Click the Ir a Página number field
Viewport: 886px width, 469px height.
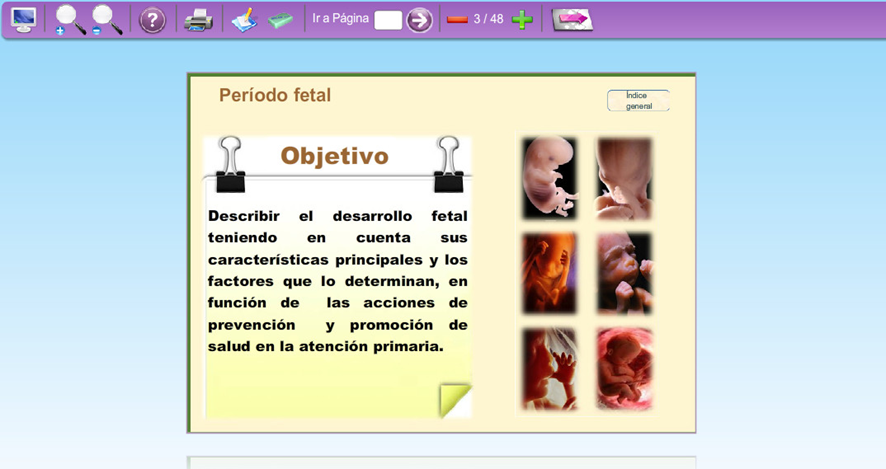pyautogui.click(x=388, y=20)
